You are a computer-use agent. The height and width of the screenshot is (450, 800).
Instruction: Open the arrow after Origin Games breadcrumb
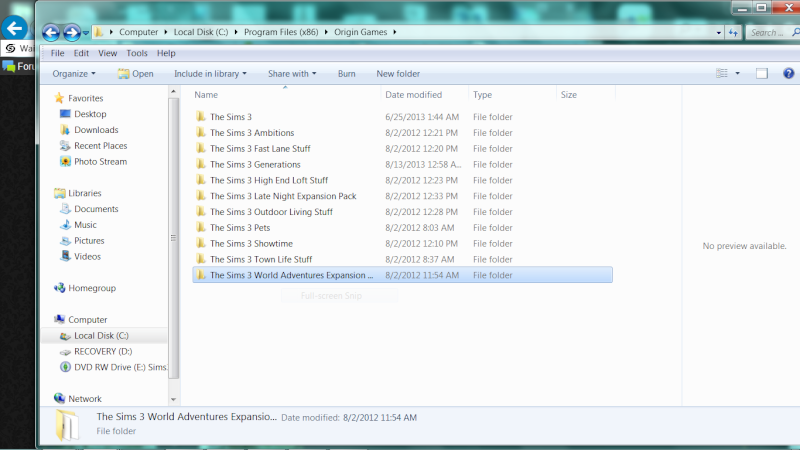[394, 32]
